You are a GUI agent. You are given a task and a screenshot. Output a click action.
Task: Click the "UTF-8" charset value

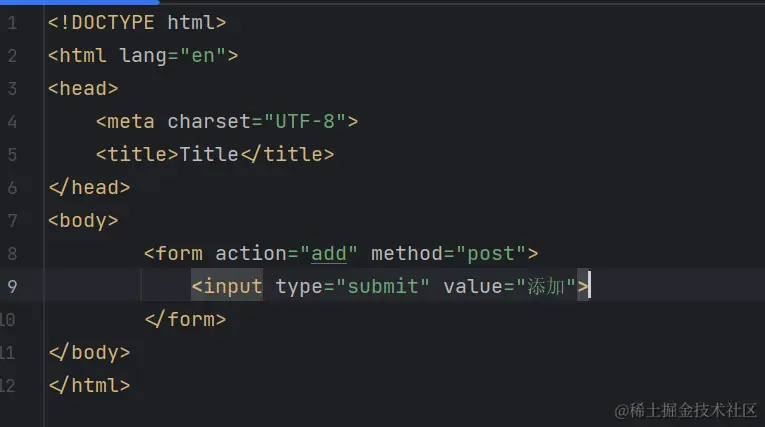click(x=299, y=121)
